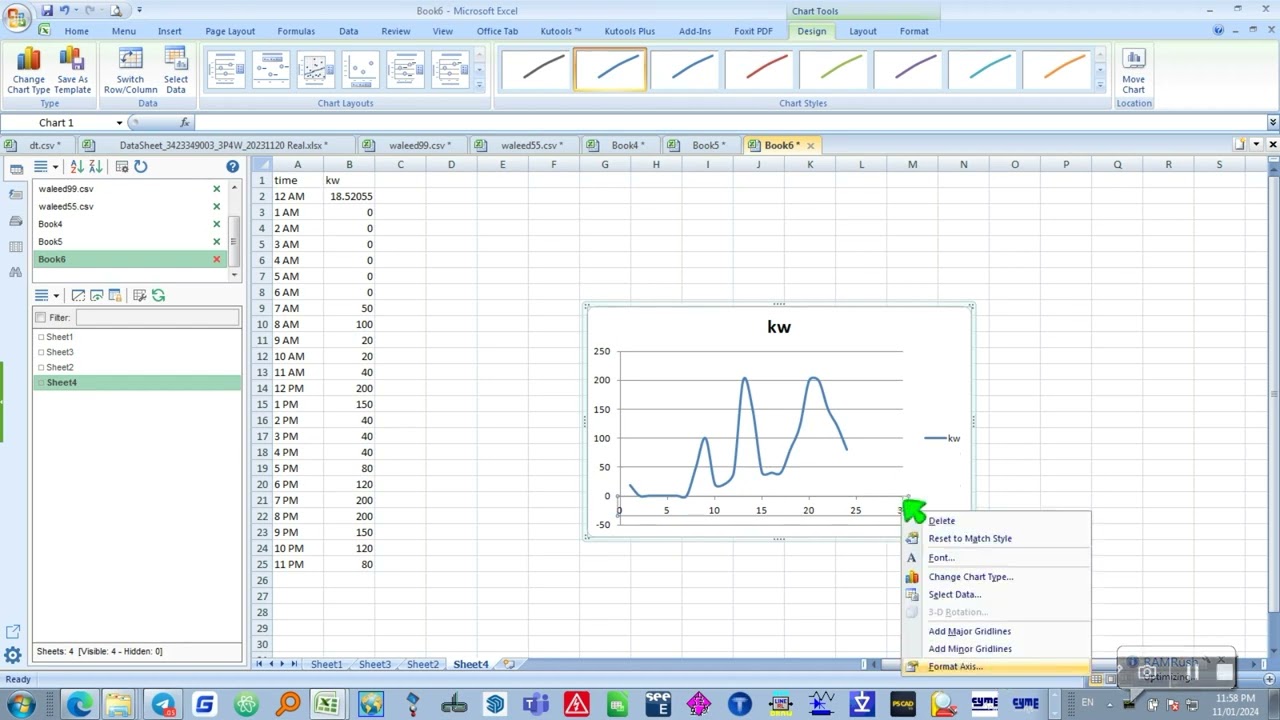Select the orange line chart style
This screenshot has width=1280, height=720.
[1059, 69]
